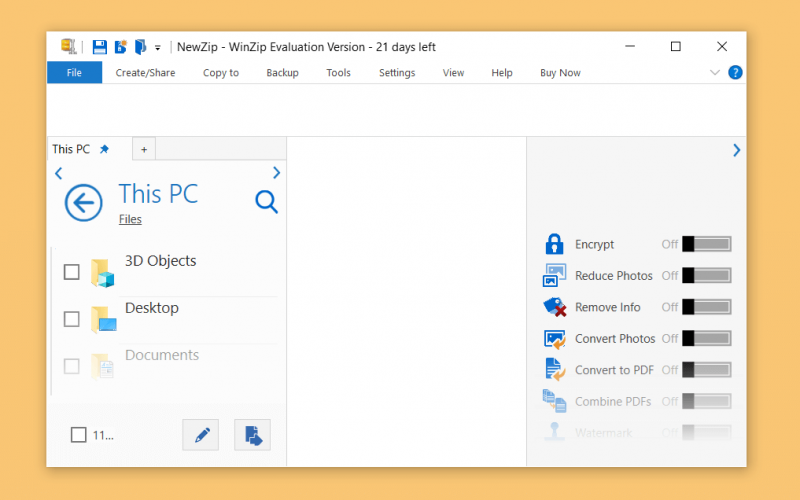Click the left chevron in the files pane
Screen dimensions: 800x500
(59, 173)
